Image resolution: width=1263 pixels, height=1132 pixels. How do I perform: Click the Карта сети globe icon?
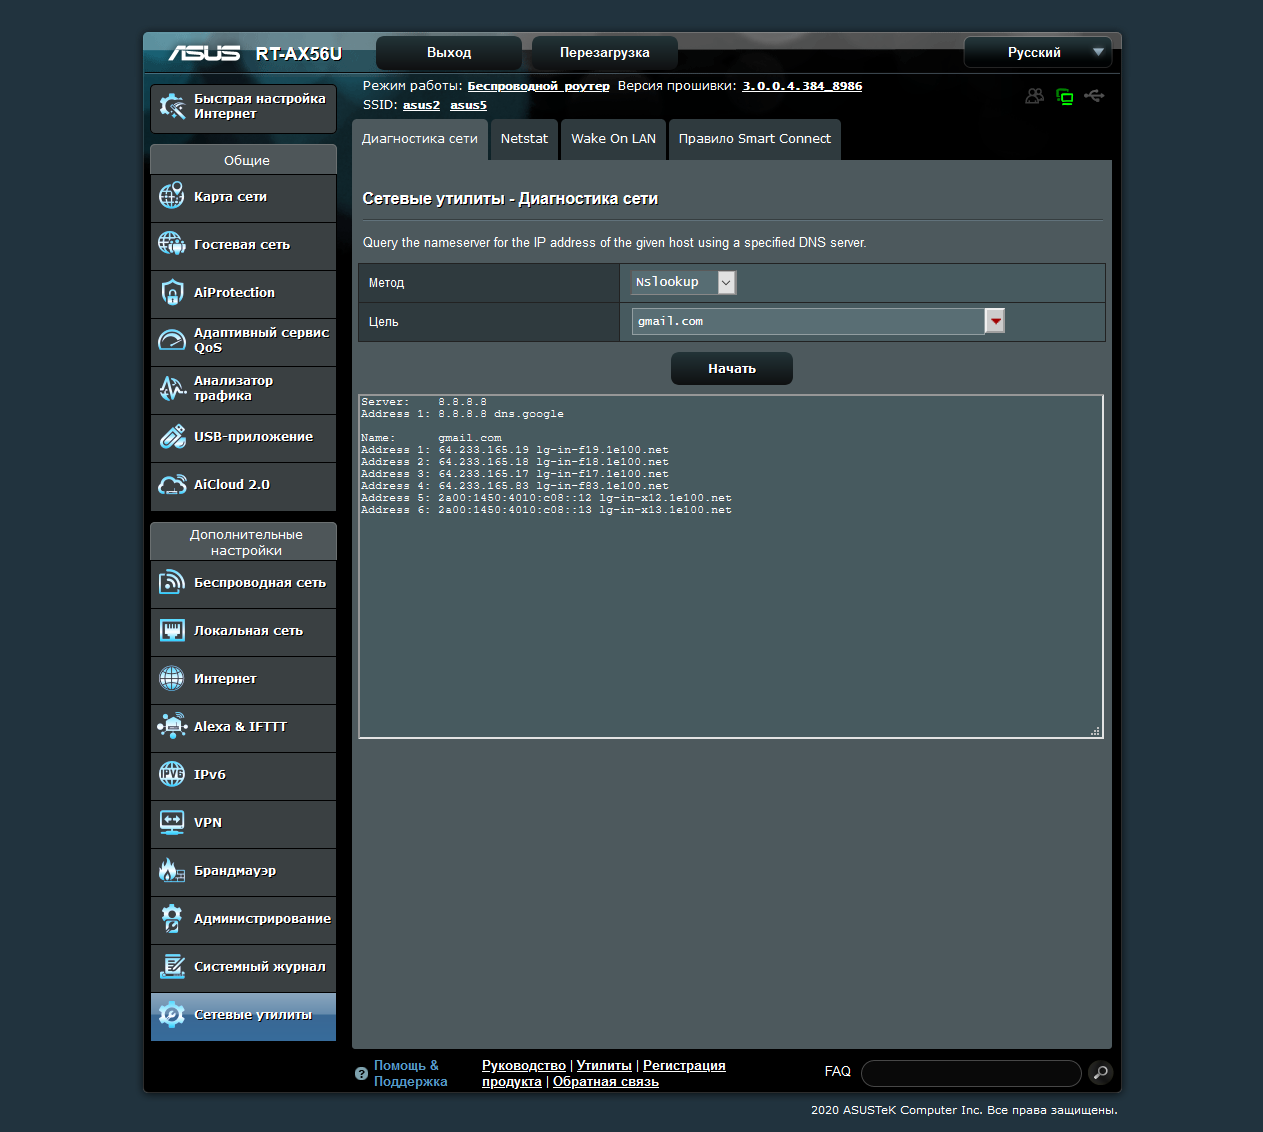pyautogui.click(x=172, y=196)
